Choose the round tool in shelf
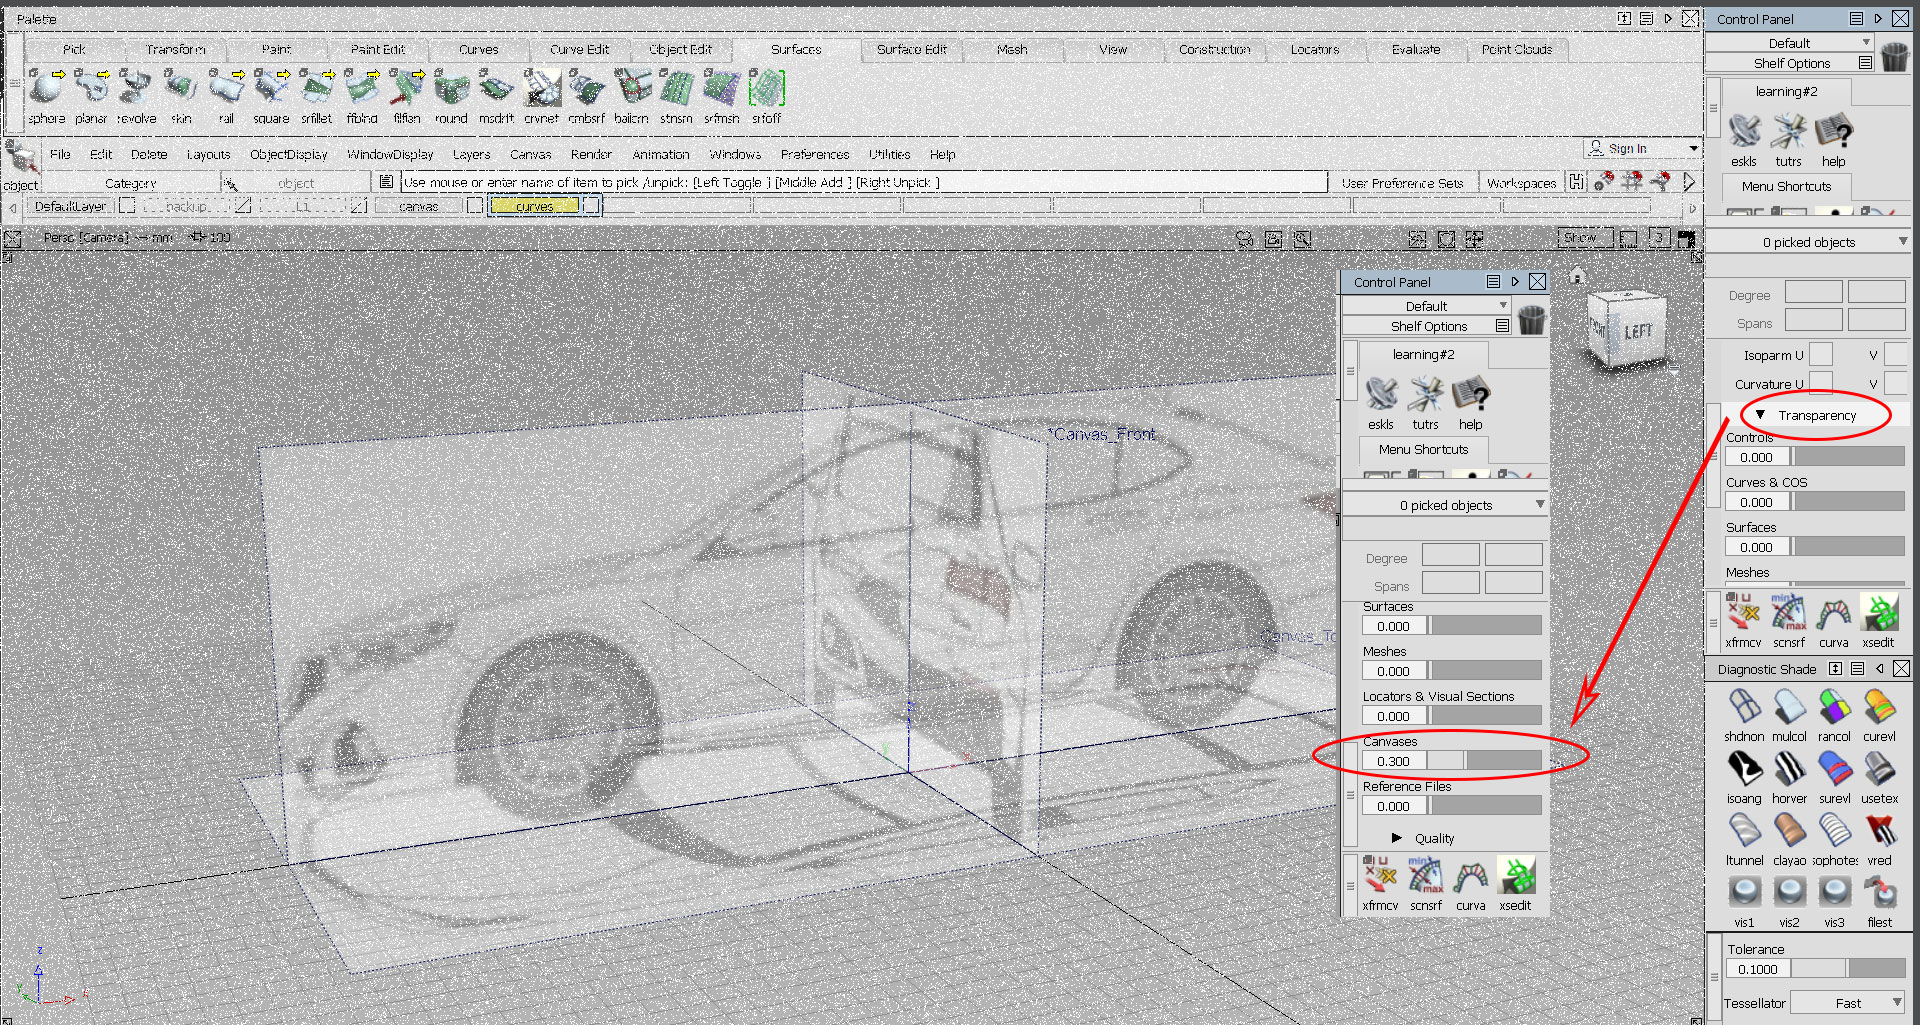The image size is (1920, 1025). point(451,90)
